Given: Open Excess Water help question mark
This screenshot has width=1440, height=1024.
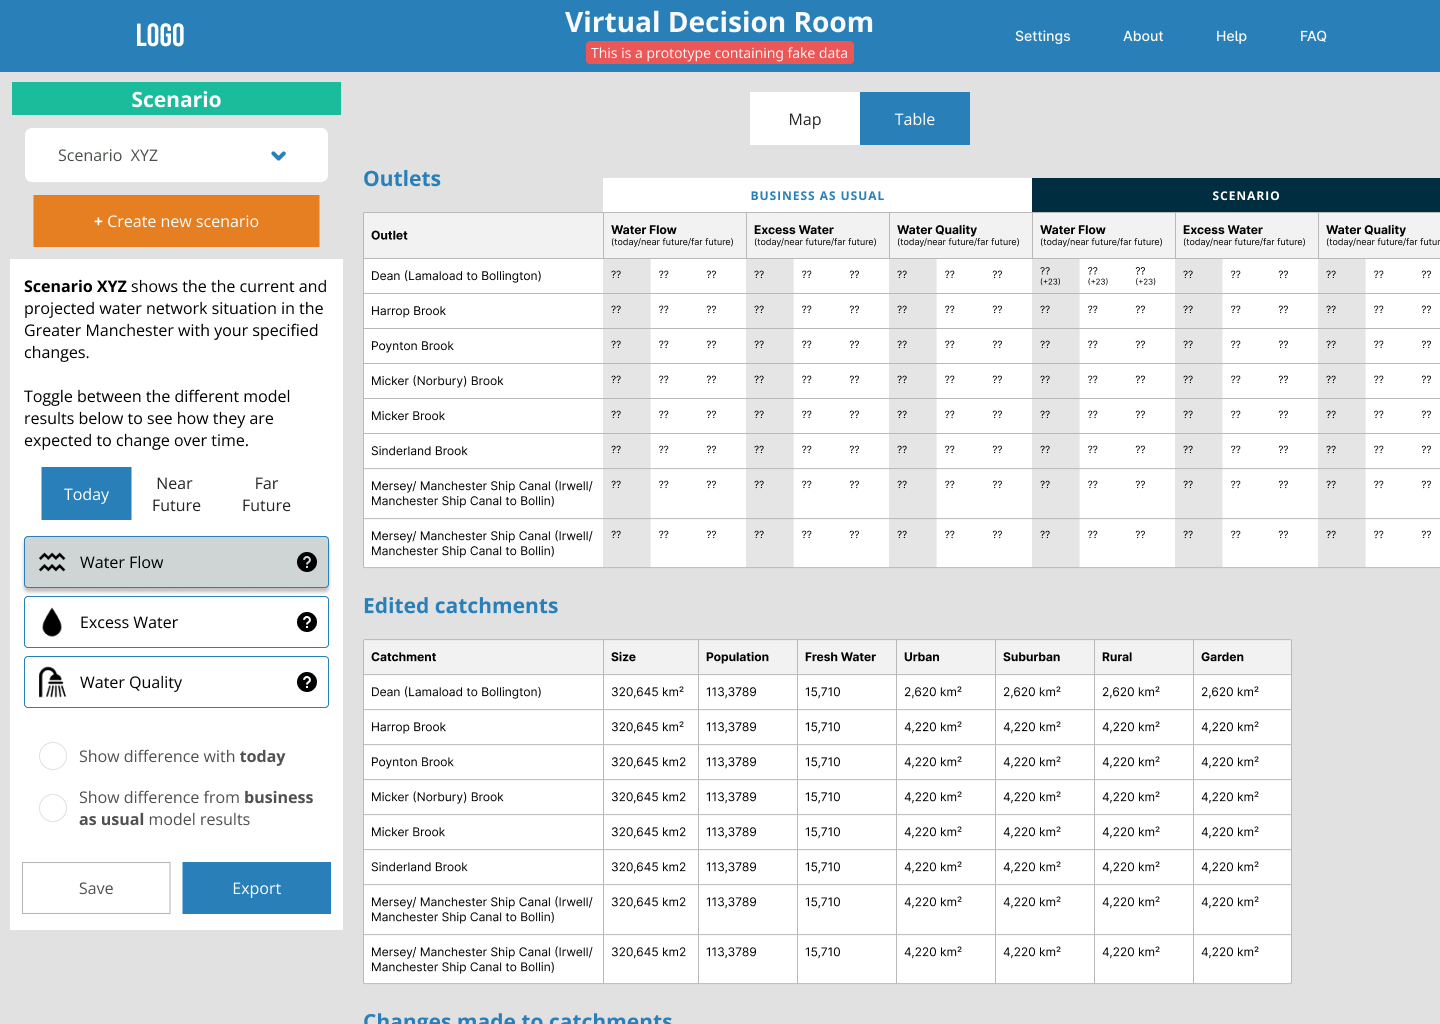Looking at the screenshot, I should pyautogui.click(x=307, y=622).
